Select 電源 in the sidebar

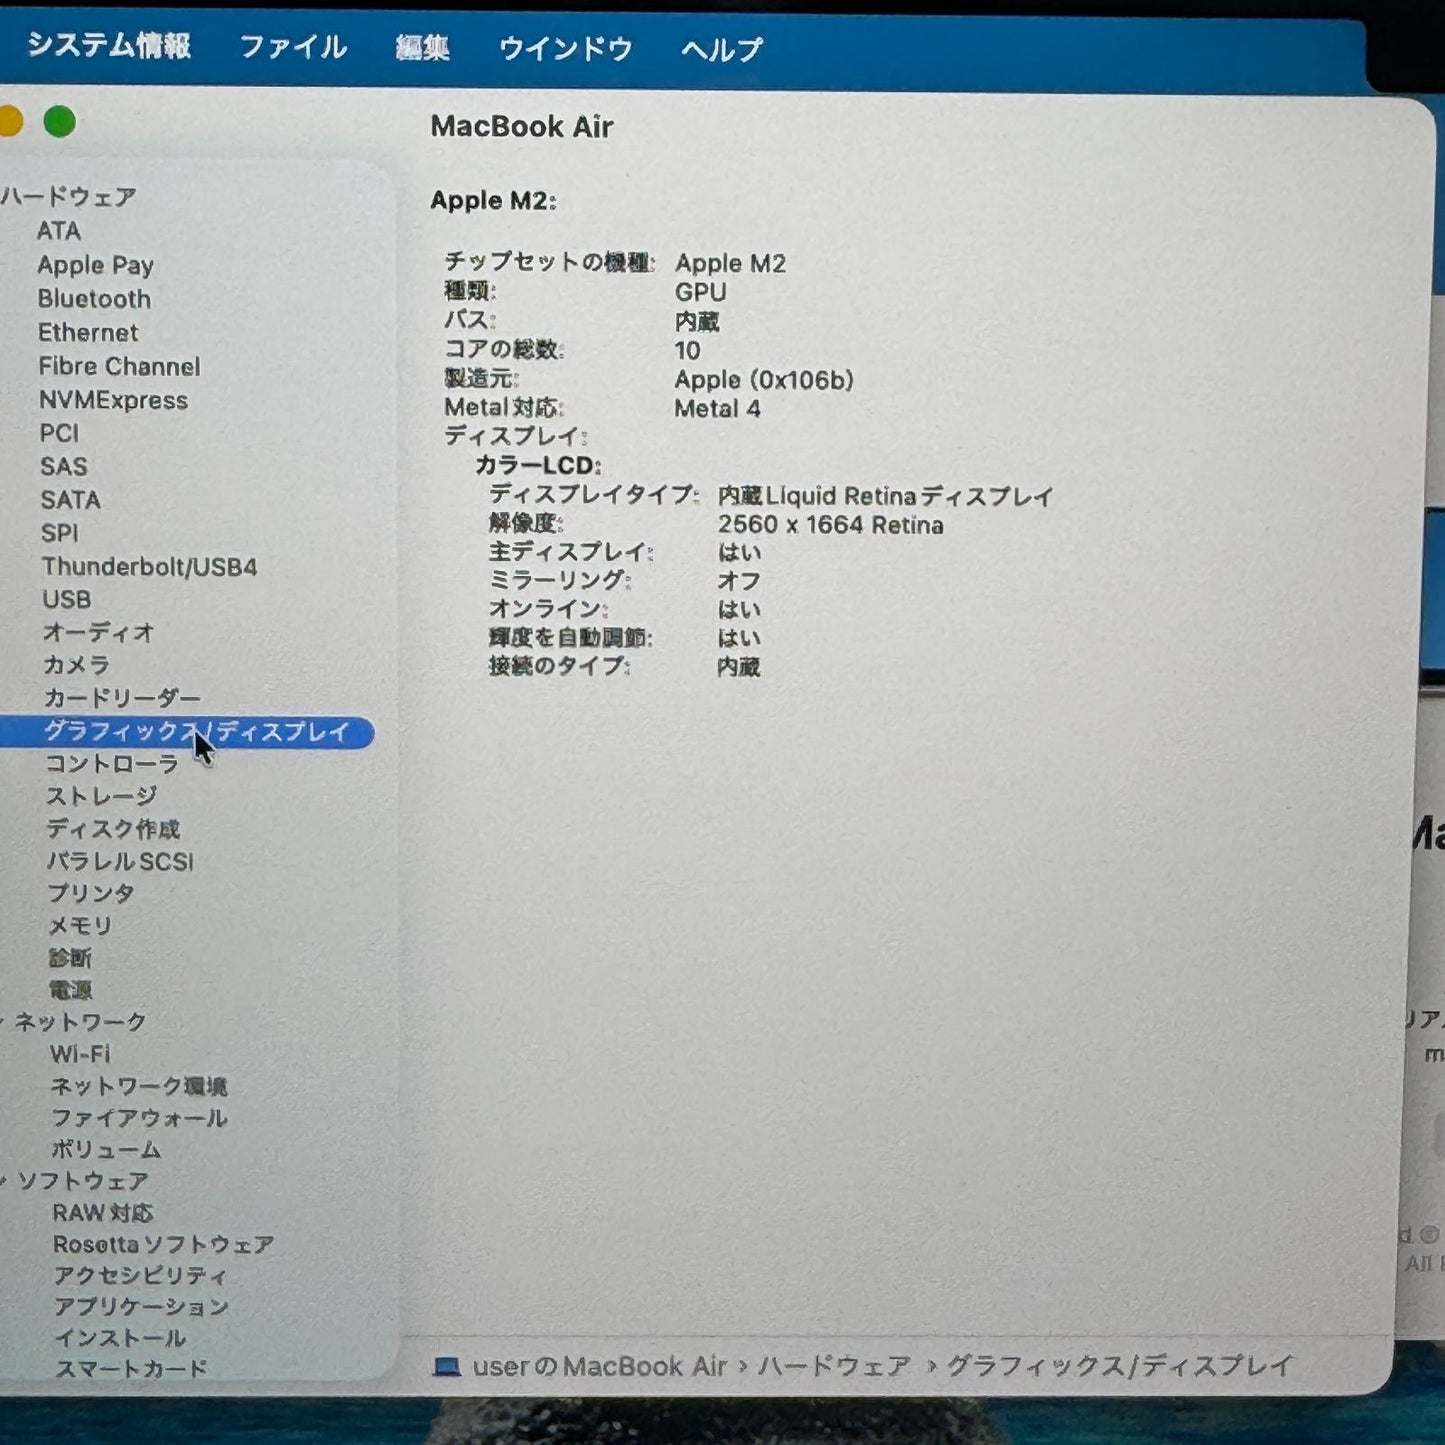70,990
